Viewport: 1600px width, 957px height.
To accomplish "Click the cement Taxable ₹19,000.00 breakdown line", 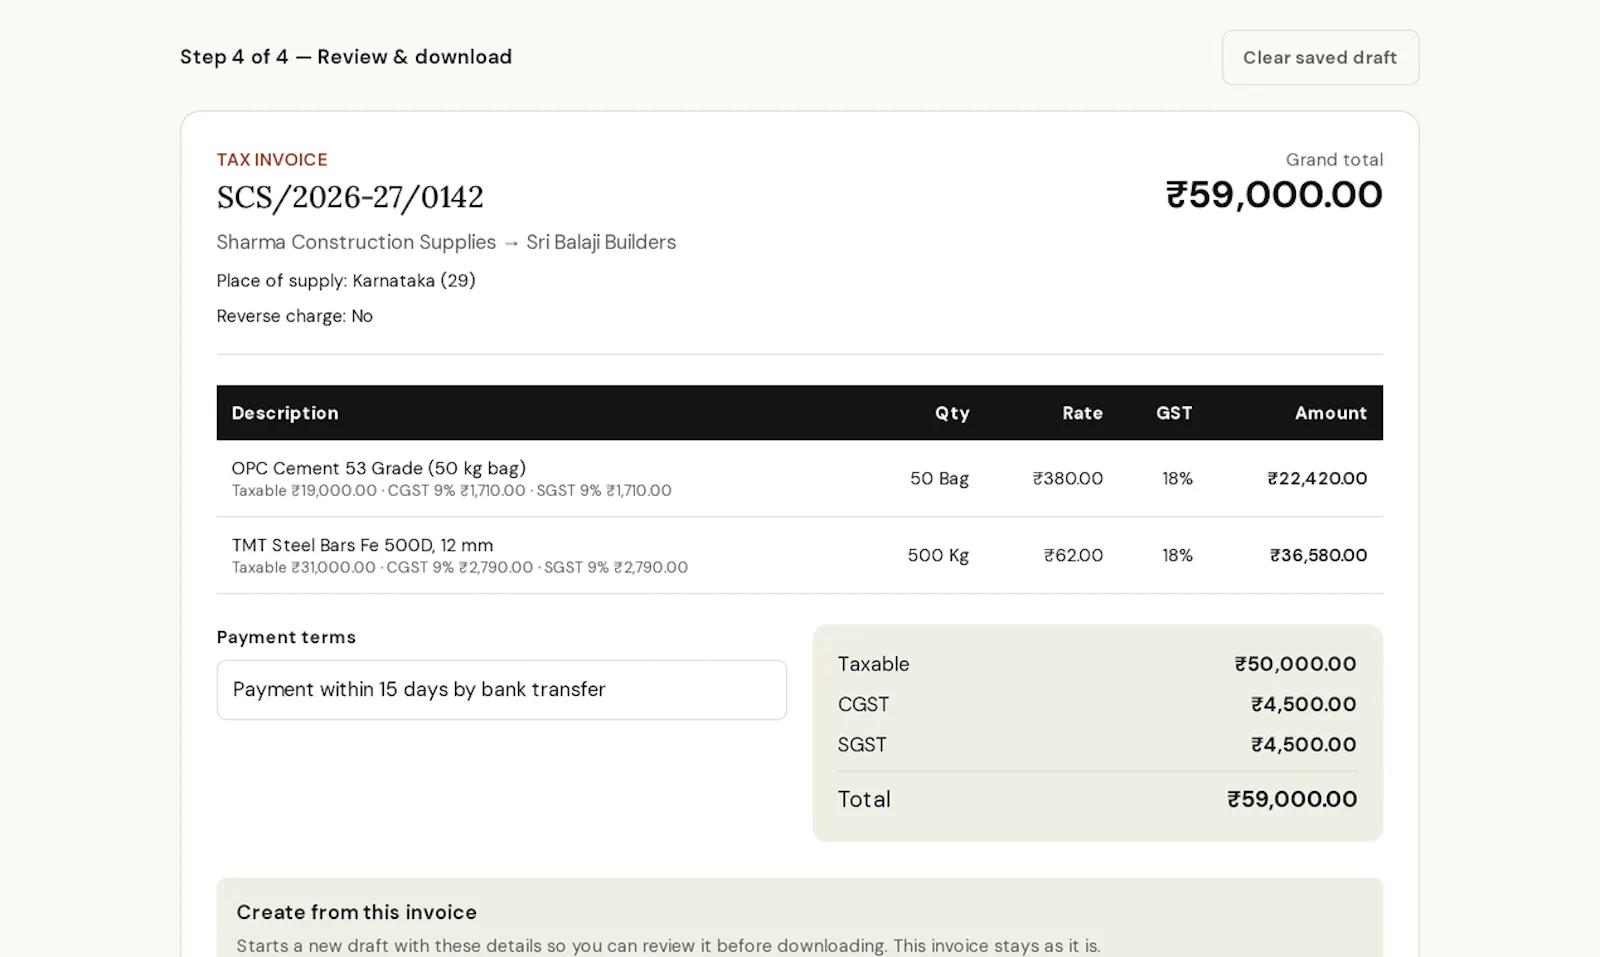I will [x=452, y=491].
